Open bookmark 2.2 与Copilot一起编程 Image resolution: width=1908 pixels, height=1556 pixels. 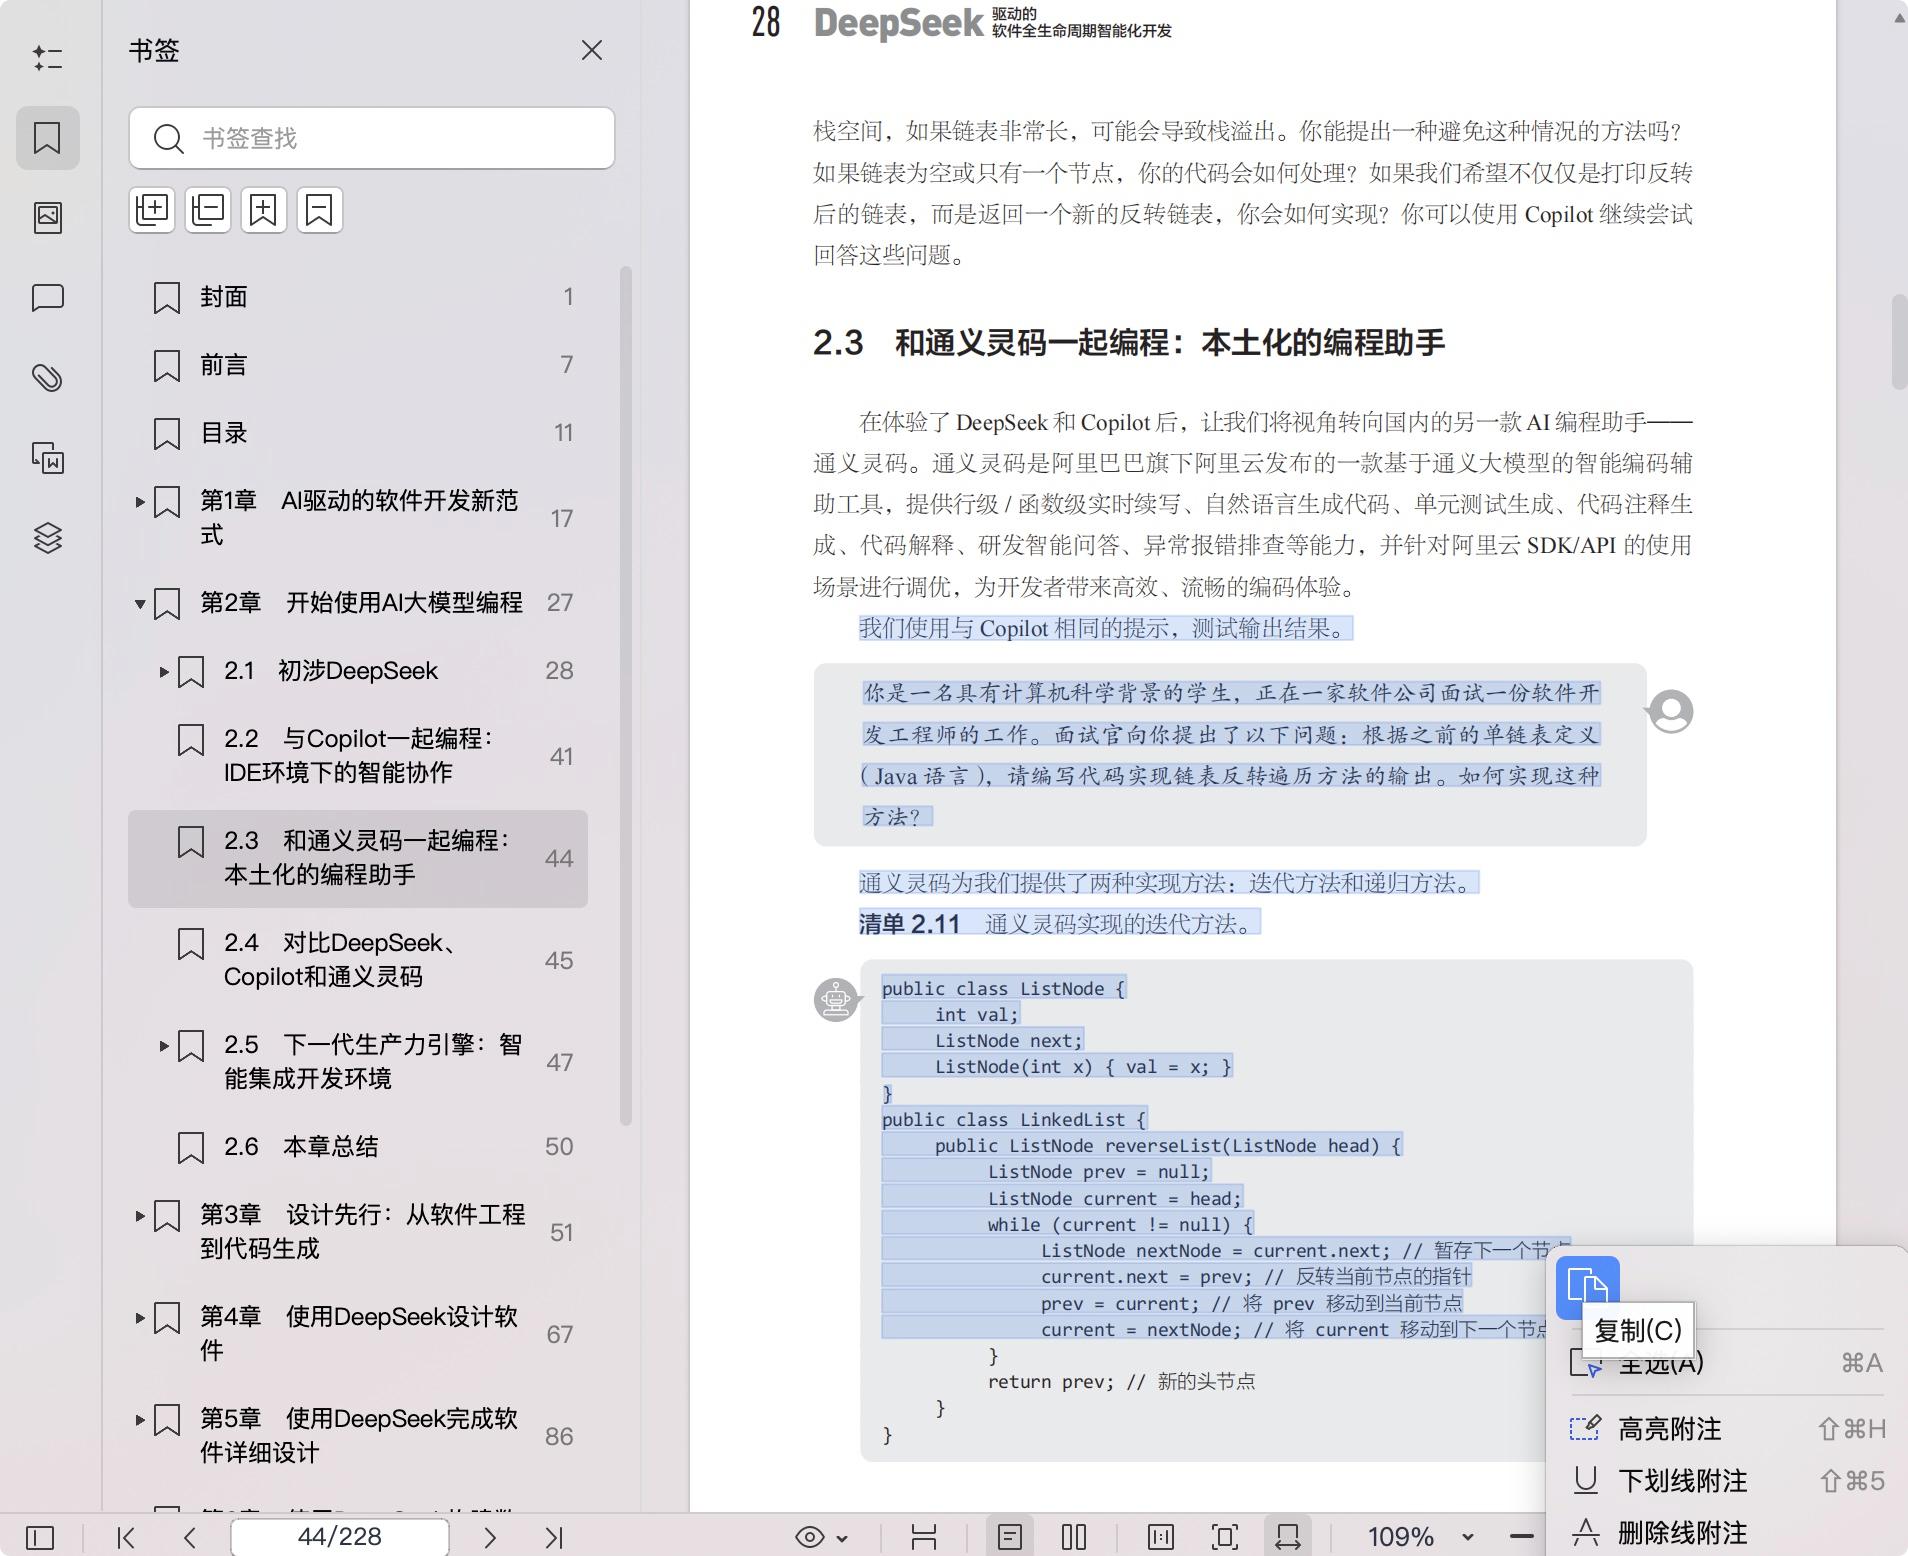click(358, 755)
